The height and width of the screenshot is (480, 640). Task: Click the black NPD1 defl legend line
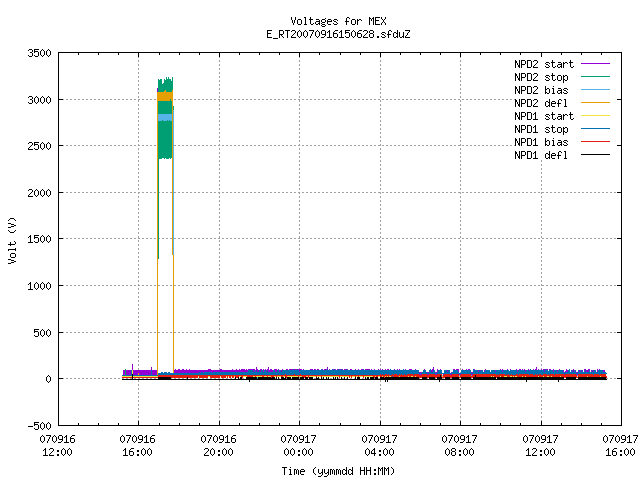[x=595, y=155]
